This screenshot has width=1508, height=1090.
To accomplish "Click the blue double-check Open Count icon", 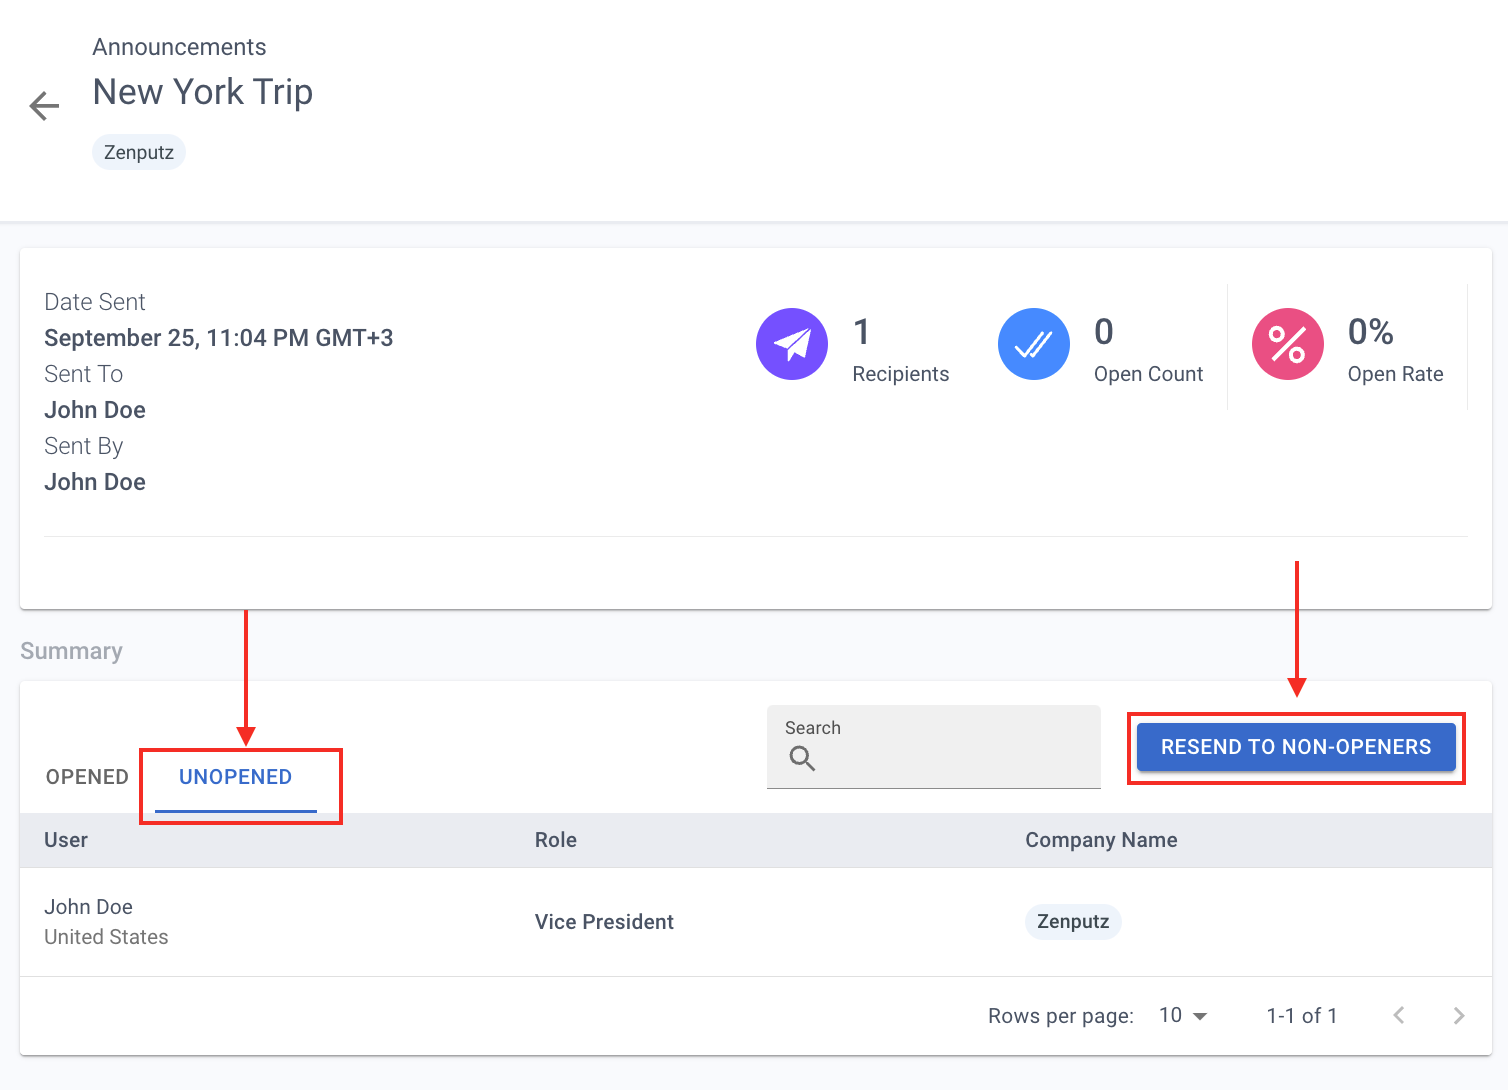I will coord(1034,344).
